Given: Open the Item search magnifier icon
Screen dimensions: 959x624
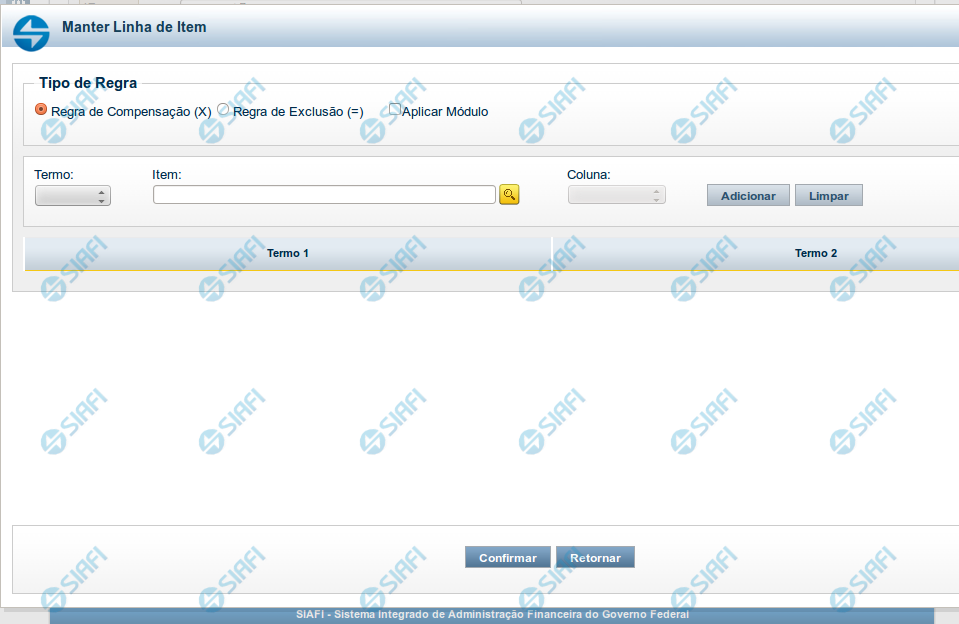Looking at the screenshot, I should 509,195.
